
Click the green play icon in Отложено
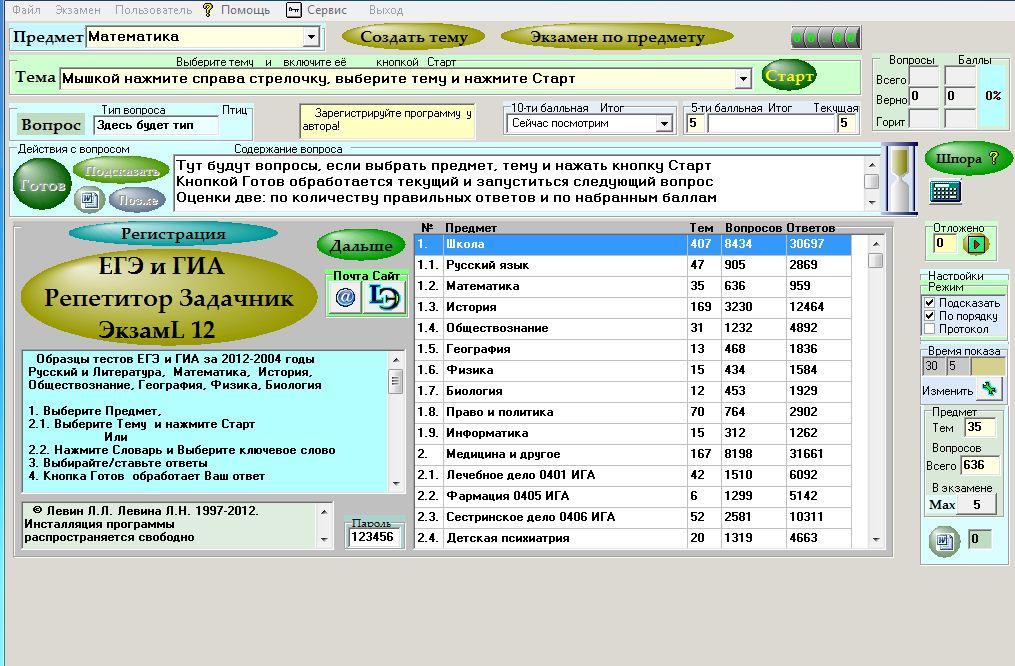point(977,244)
